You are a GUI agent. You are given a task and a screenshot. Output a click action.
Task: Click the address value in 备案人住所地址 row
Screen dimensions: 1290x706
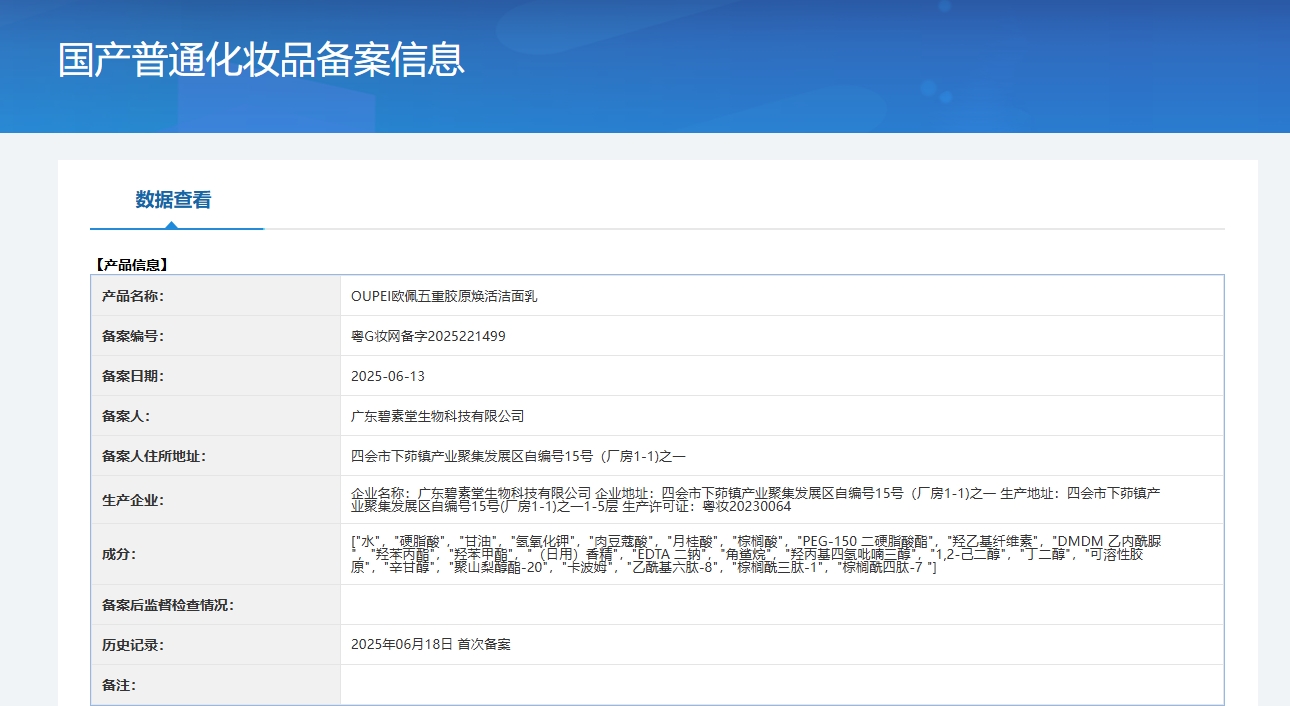click(x=518, y=456)
